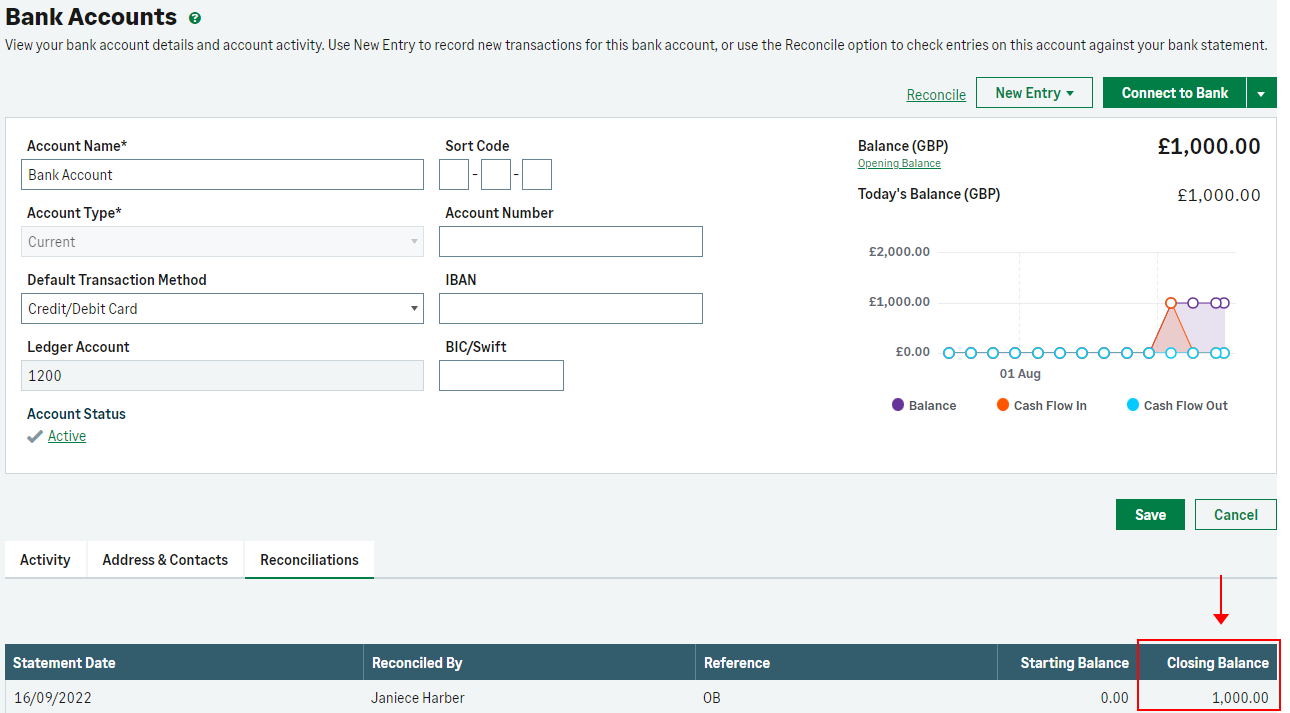The image size is (1290, 713).
Task: Toggle the Balance legend purple dot
Action: [898, 405]
